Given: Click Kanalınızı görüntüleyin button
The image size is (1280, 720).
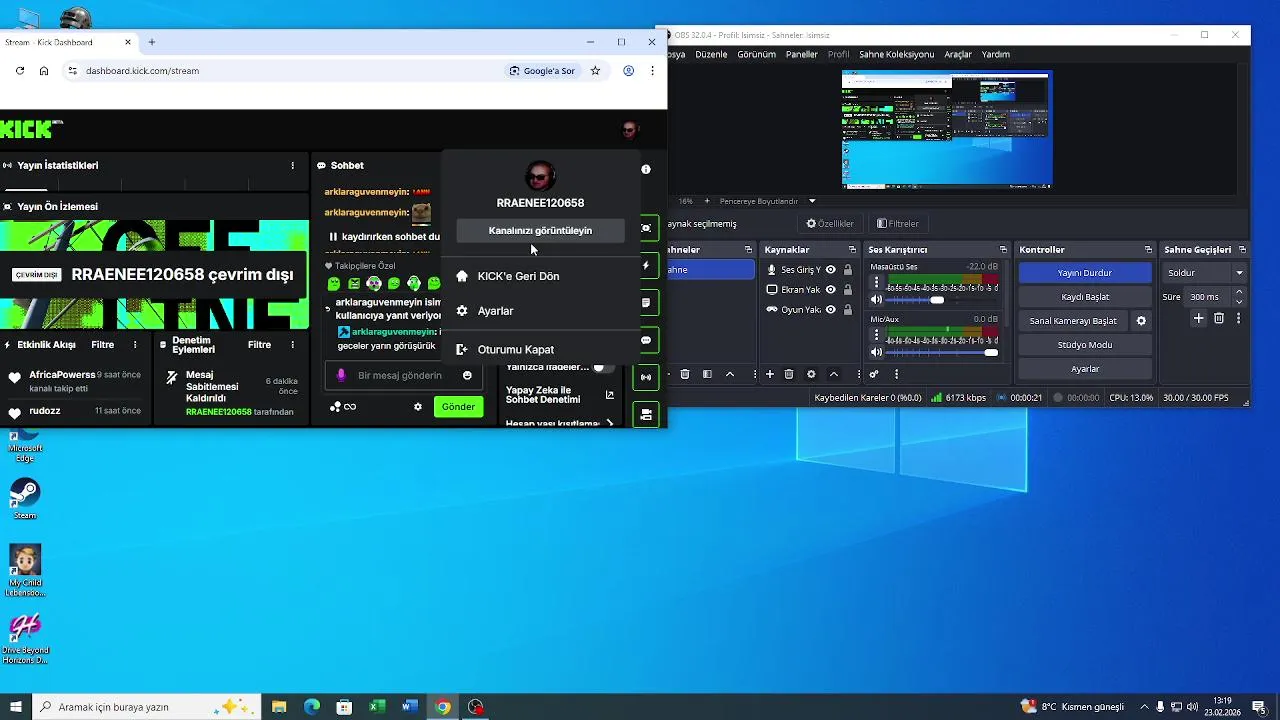Looking at the screenshot, I should 540,231.
